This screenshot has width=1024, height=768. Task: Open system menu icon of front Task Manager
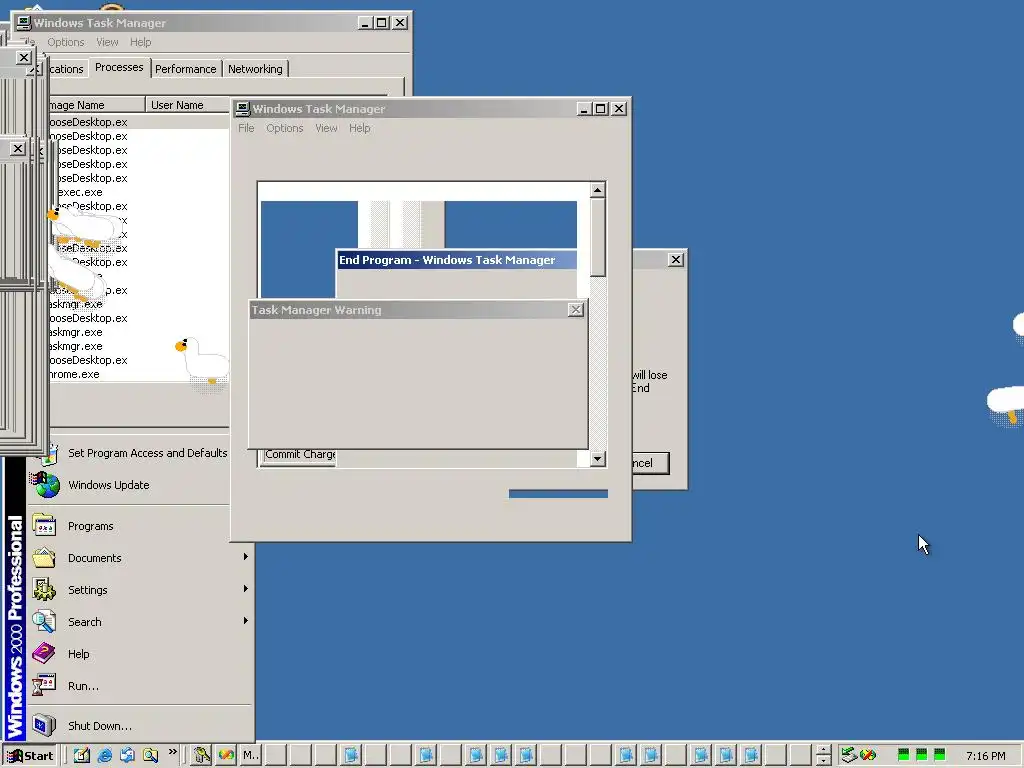[242, 108]
